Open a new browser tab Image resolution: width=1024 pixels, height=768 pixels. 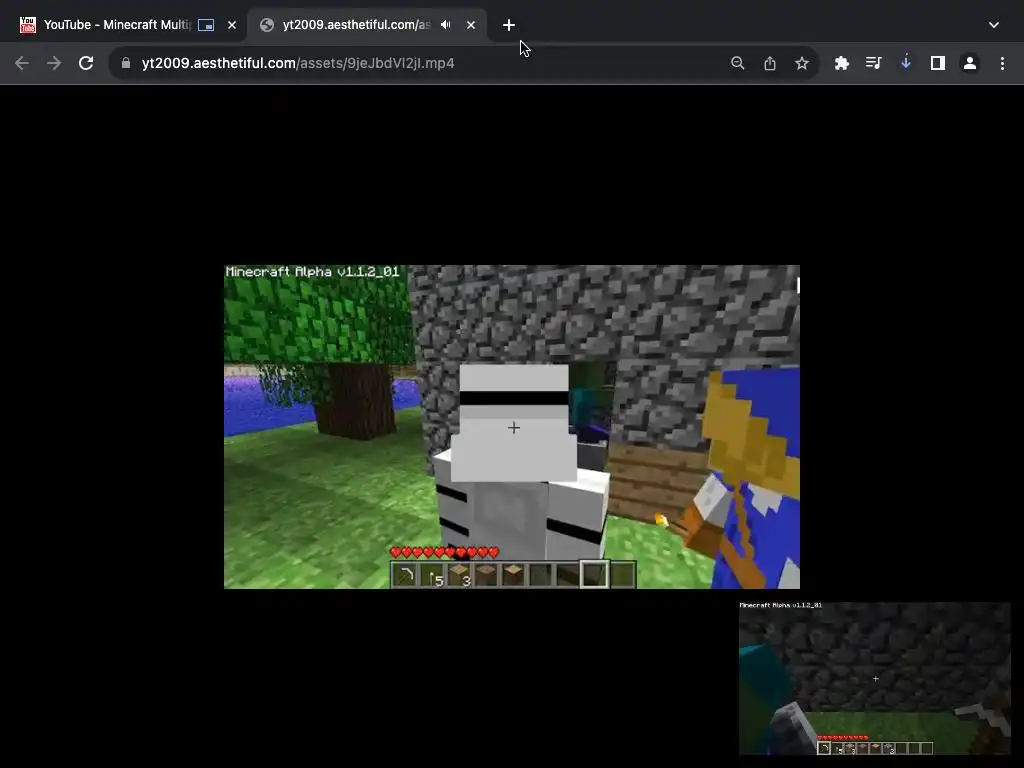[509, 25]
